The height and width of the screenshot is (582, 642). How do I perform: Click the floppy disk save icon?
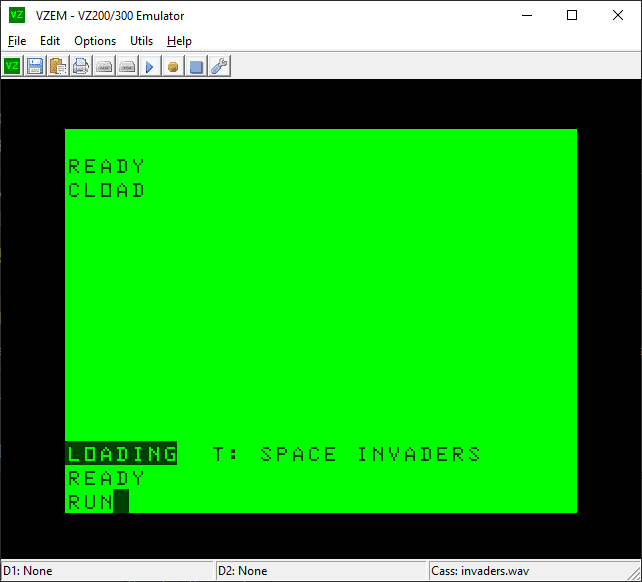[35, 66]
